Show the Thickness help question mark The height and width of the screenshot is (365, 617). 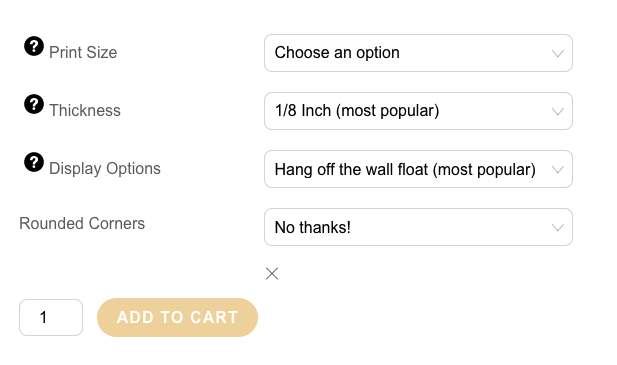34,104
